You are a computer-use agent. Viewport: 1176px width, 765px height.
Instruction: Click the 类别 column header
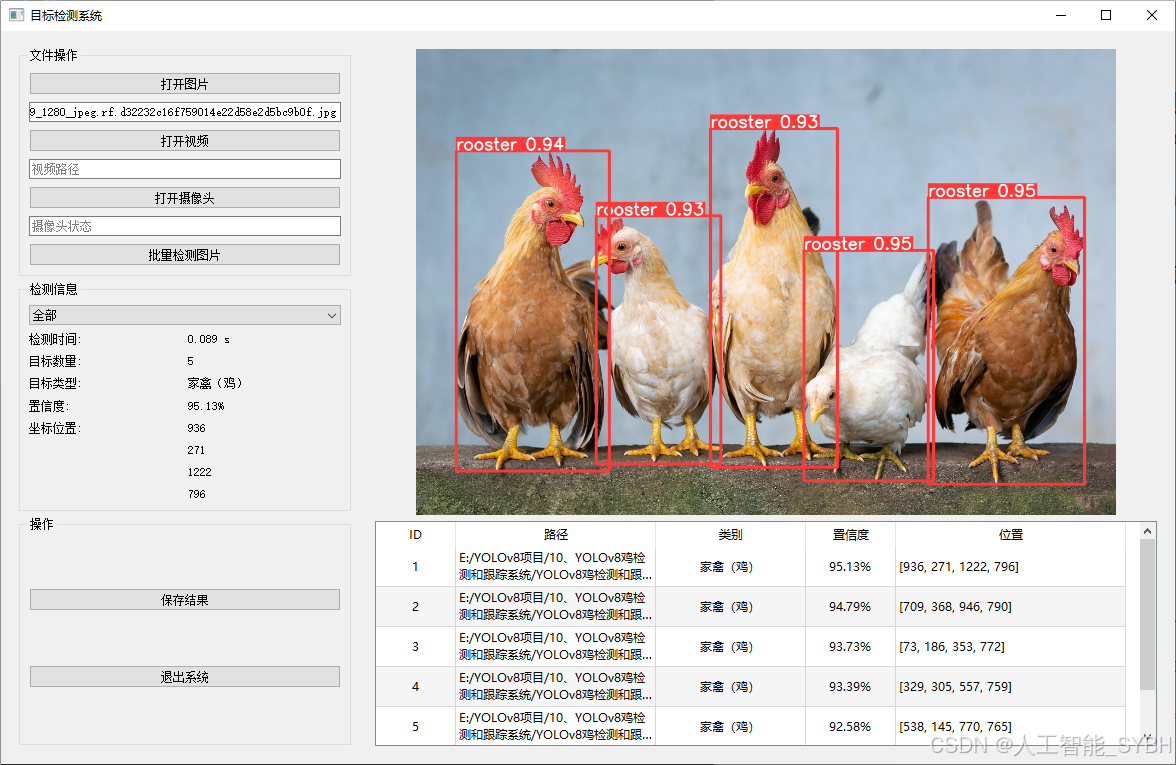(730, 534)
